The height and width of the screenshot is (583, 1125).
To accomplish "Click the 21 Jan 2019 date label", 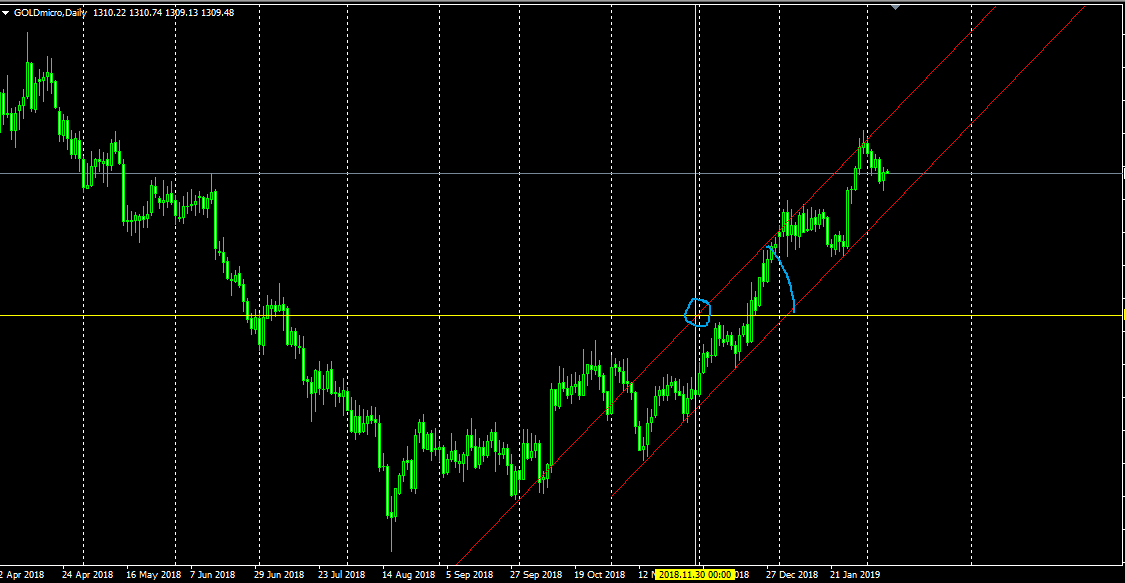I will [x=855, y=574].
